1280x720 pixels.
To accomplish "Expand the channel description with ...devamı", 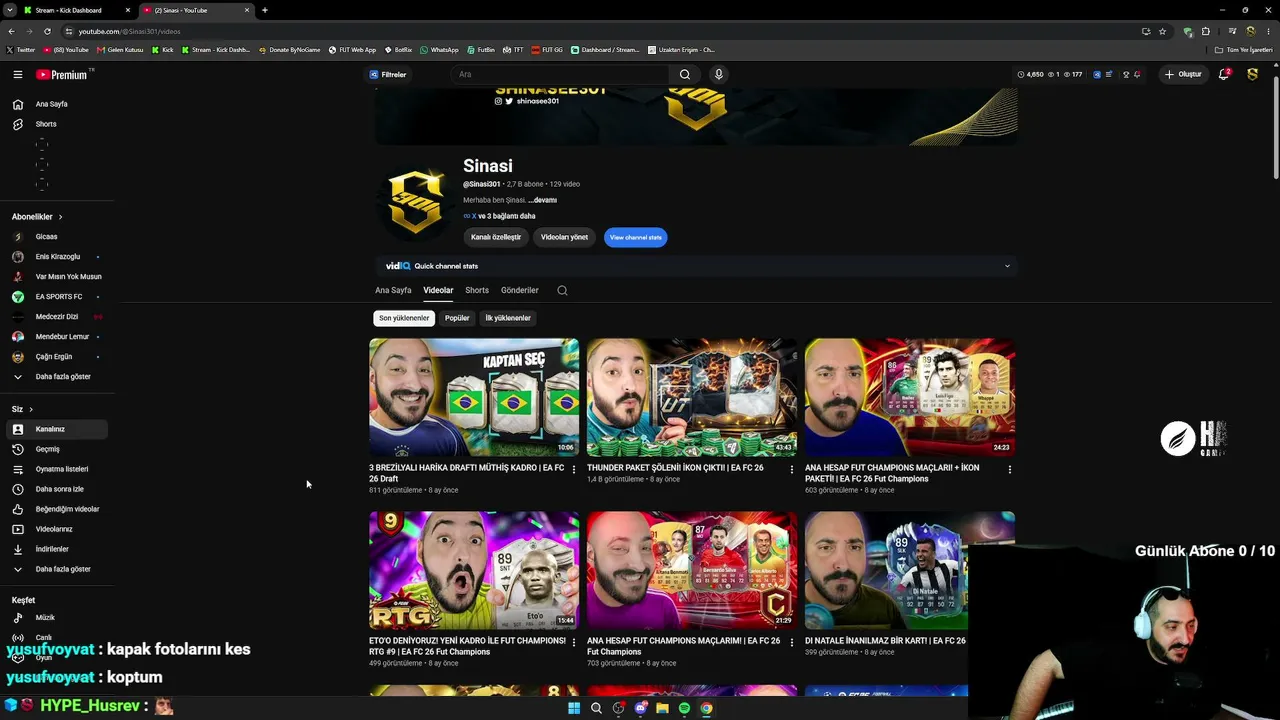I will (x=542, y=200).
